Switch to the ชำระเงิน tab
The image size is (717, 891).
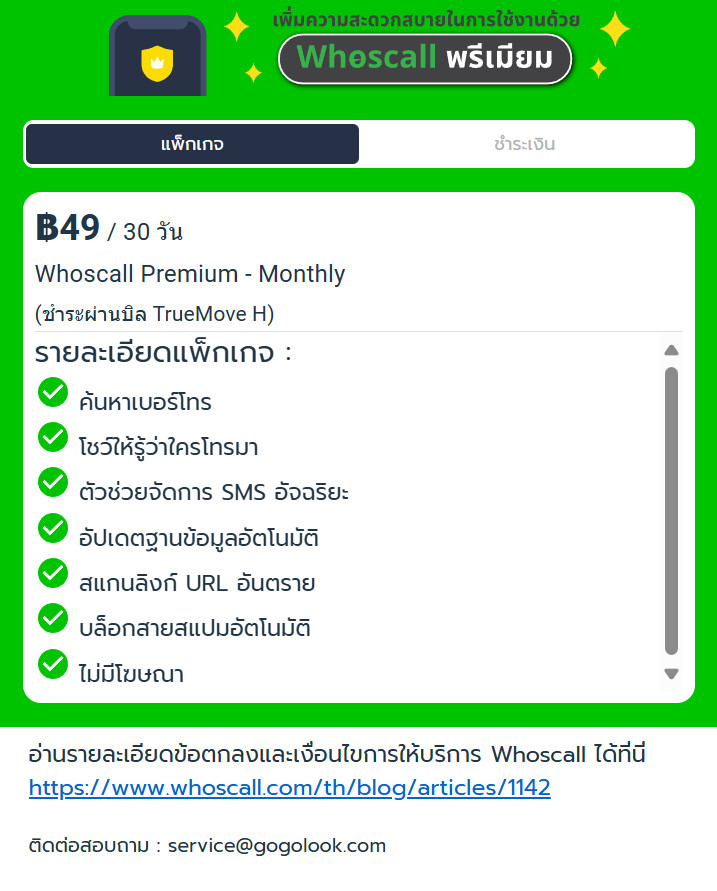[524, 144]
